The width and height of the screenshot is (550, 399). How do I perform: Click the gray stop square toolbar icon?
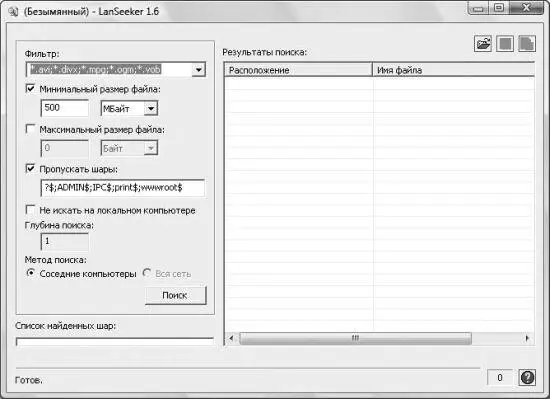click(505, 44)
